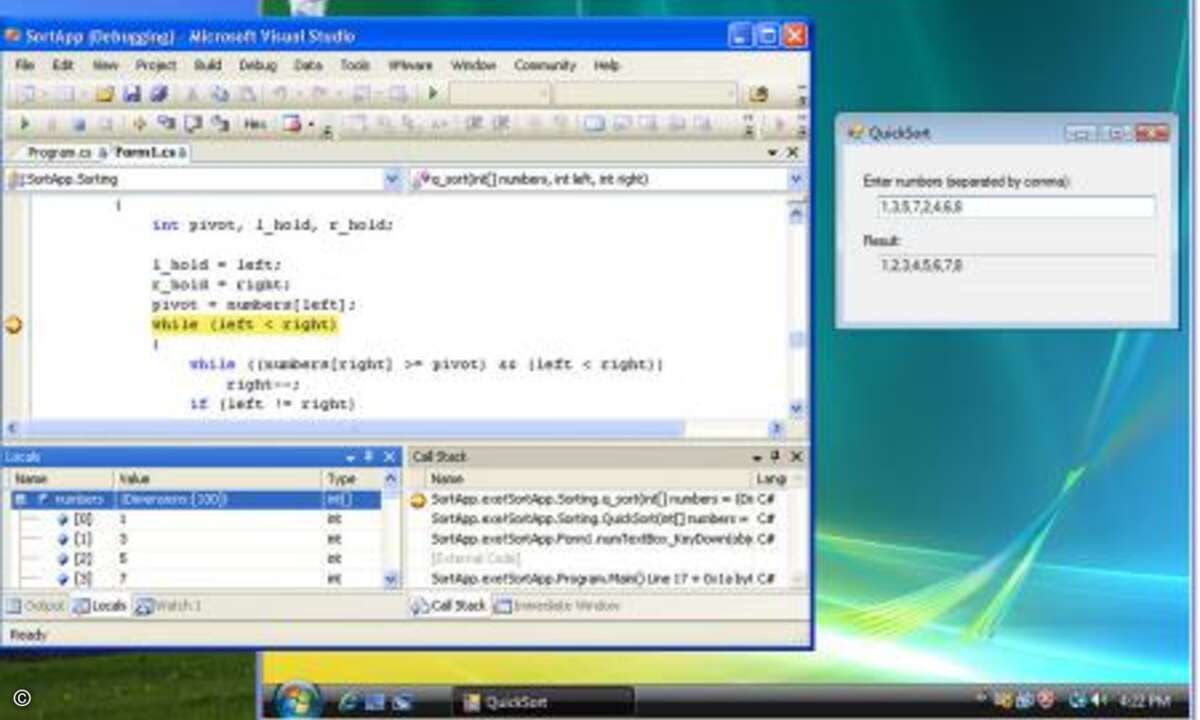Close the Form1.cs document with the X
The width and height of the screenshot is (1200, 720).
pyautogui.click(x=793, y=153)
